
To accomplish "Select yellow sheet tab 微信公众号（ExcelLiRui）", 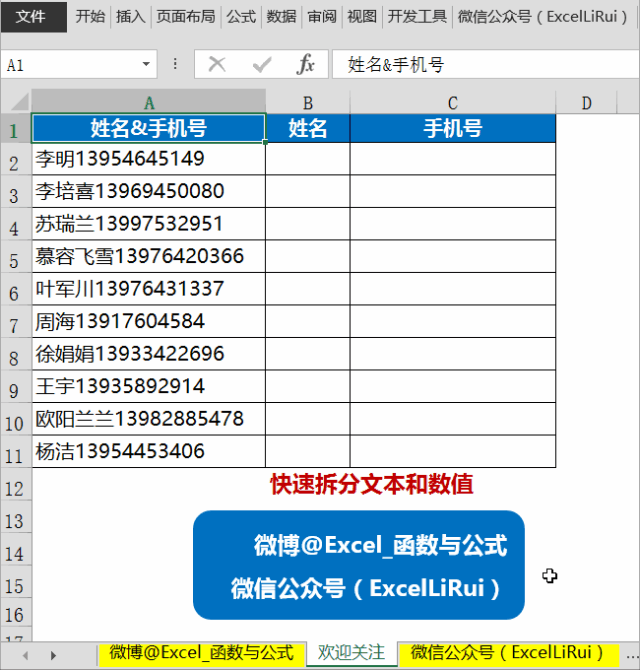I will click(x=508, y=653).
